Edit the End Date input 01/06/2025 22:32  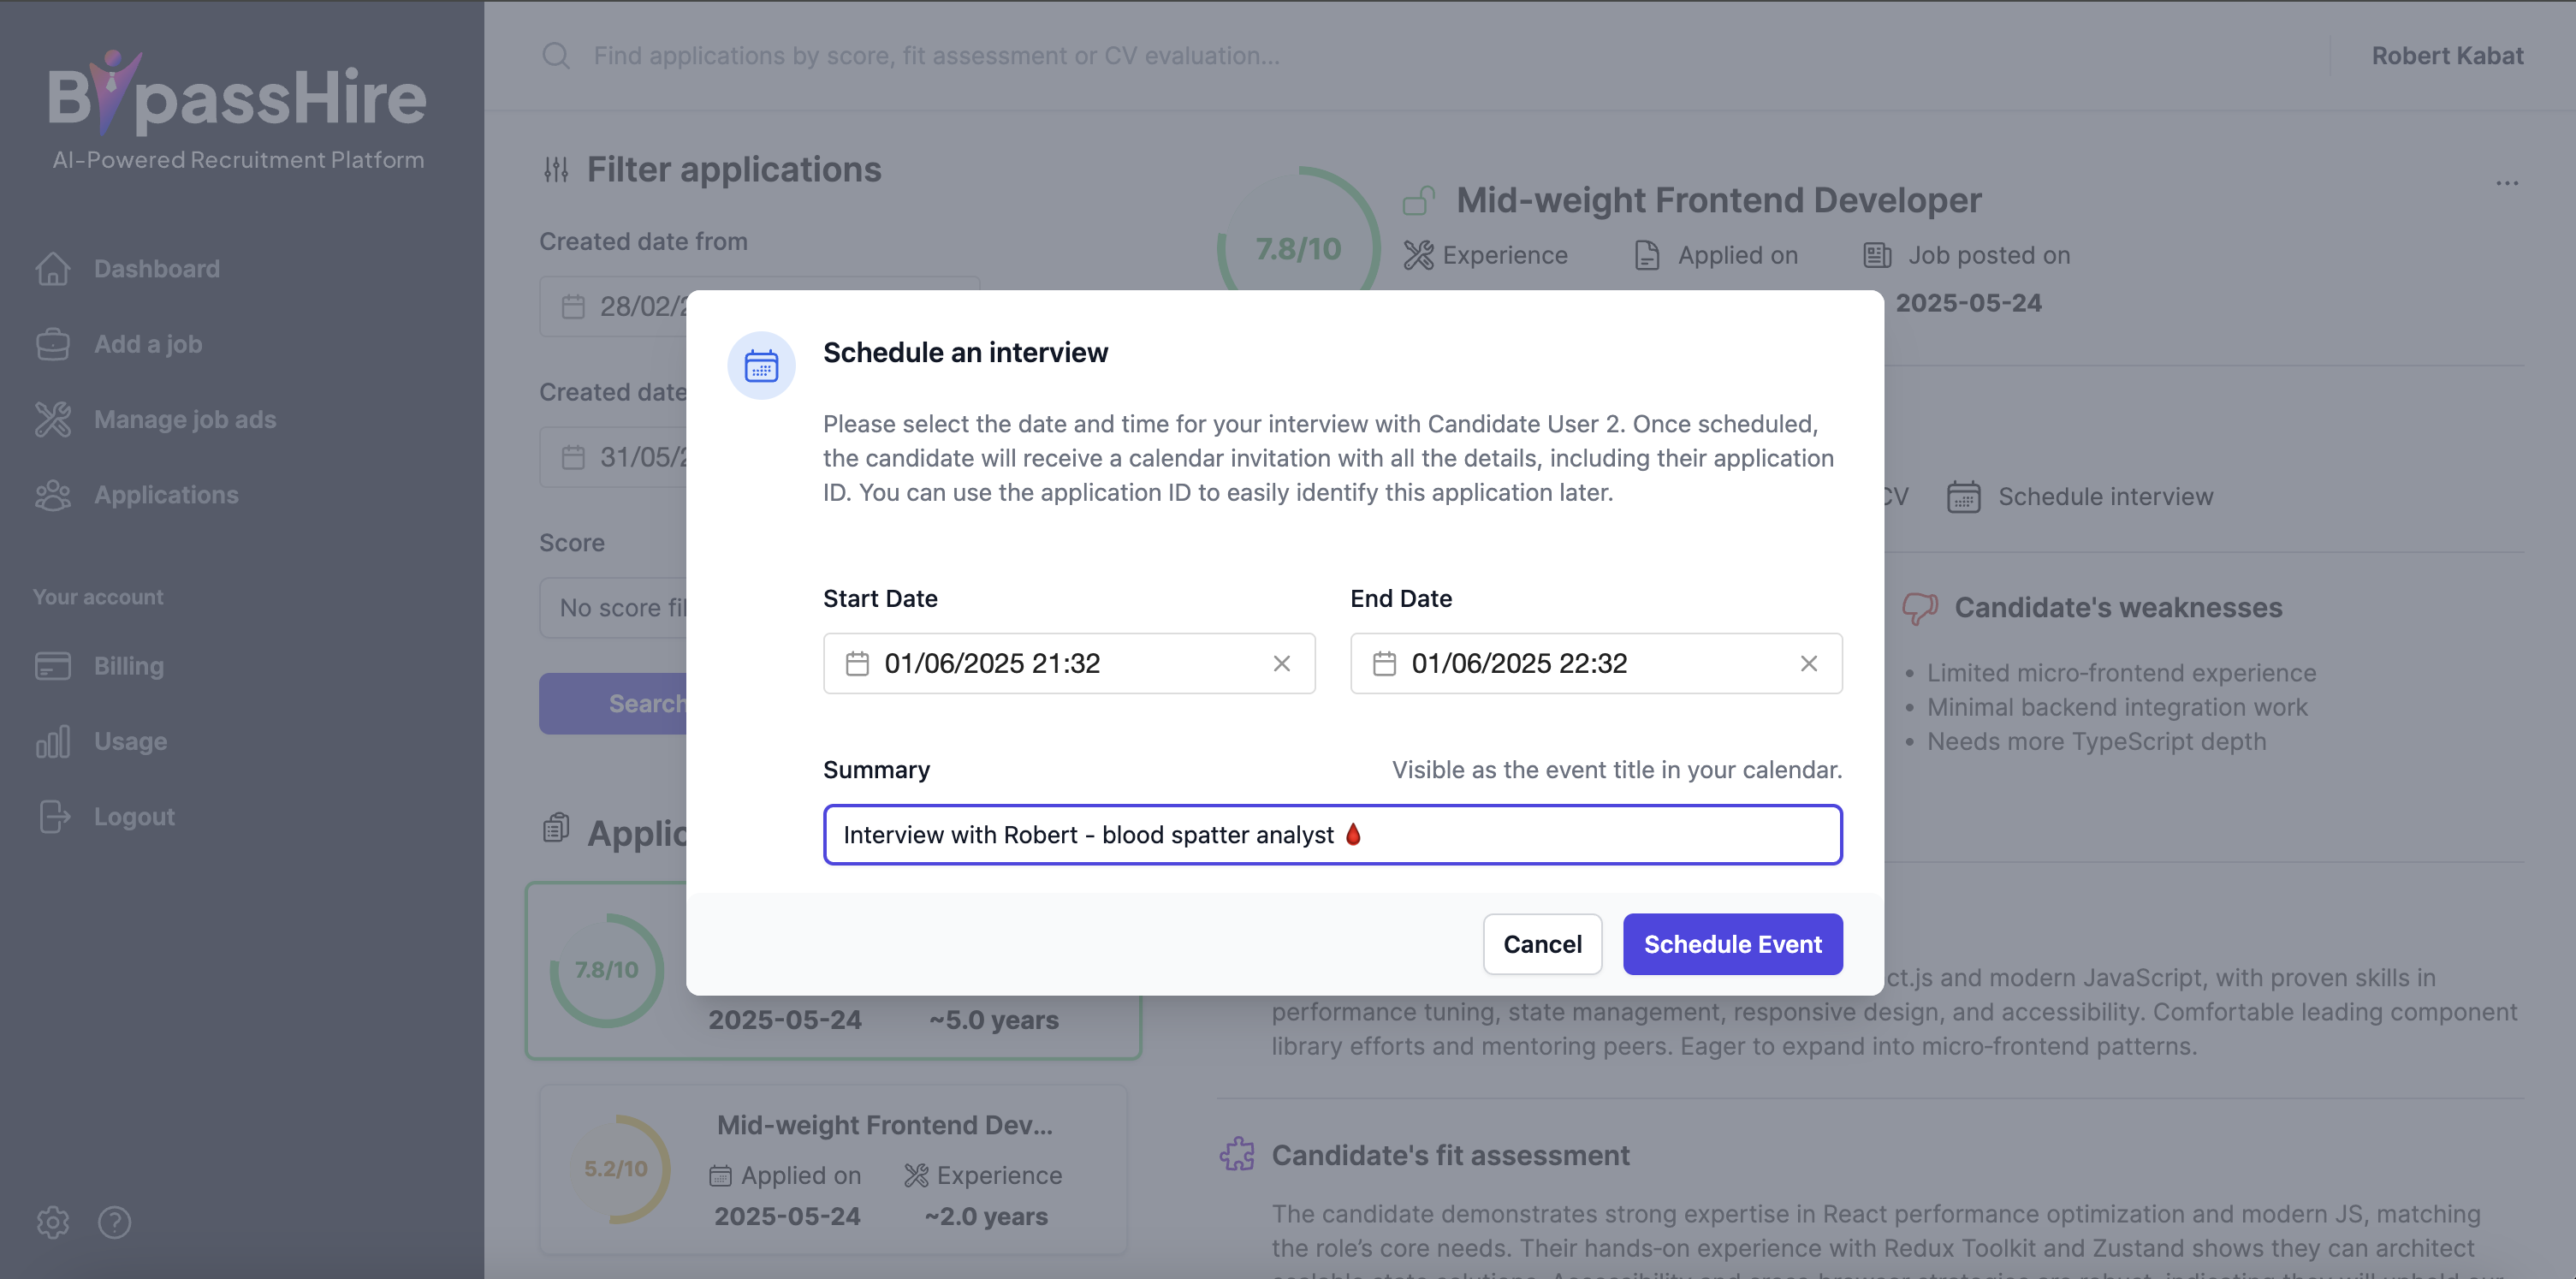point(1595,663)
